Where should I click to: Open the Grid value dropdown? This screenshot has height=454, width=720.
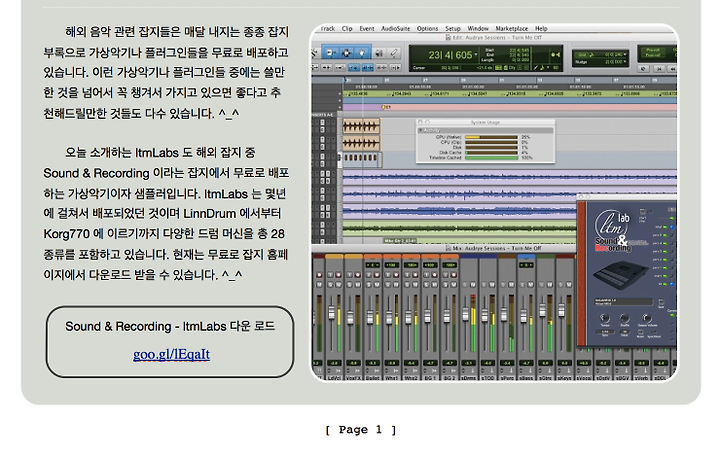click(625, 54)
